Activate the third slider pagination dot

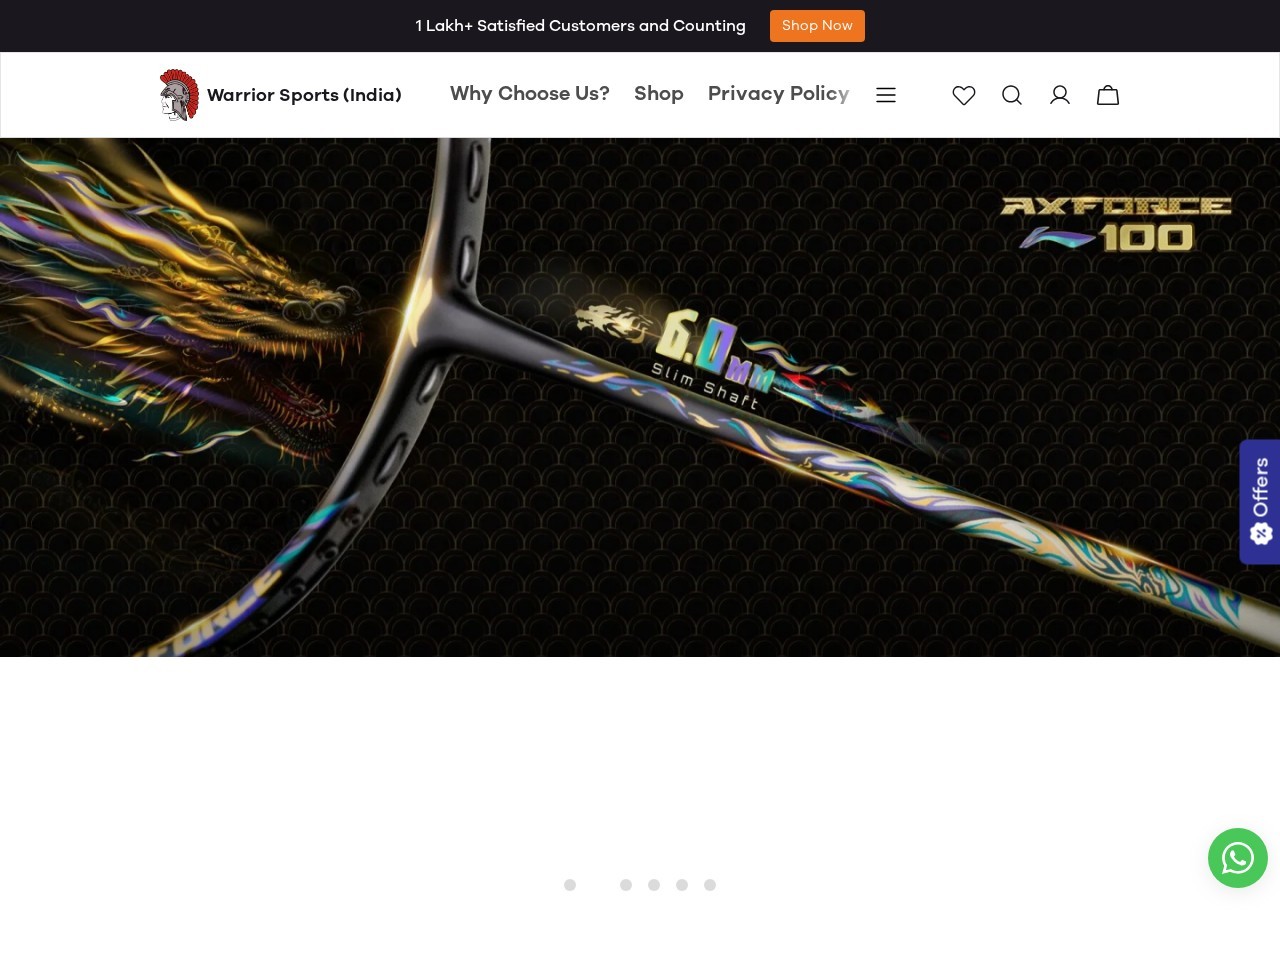point(654,885)
